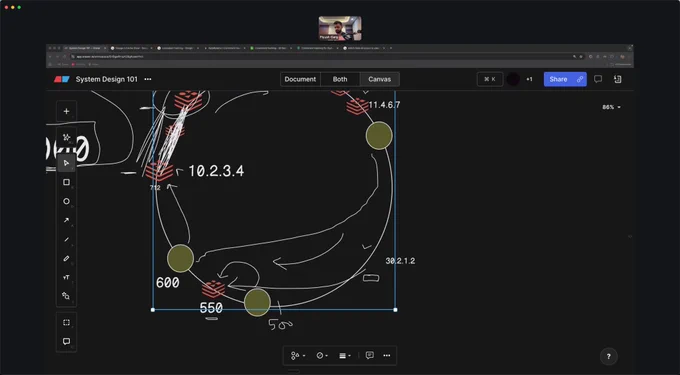Select the red server icon beside 10.2.3.4
The width and height of the screenshot is (680, 375).
point(159,171)
